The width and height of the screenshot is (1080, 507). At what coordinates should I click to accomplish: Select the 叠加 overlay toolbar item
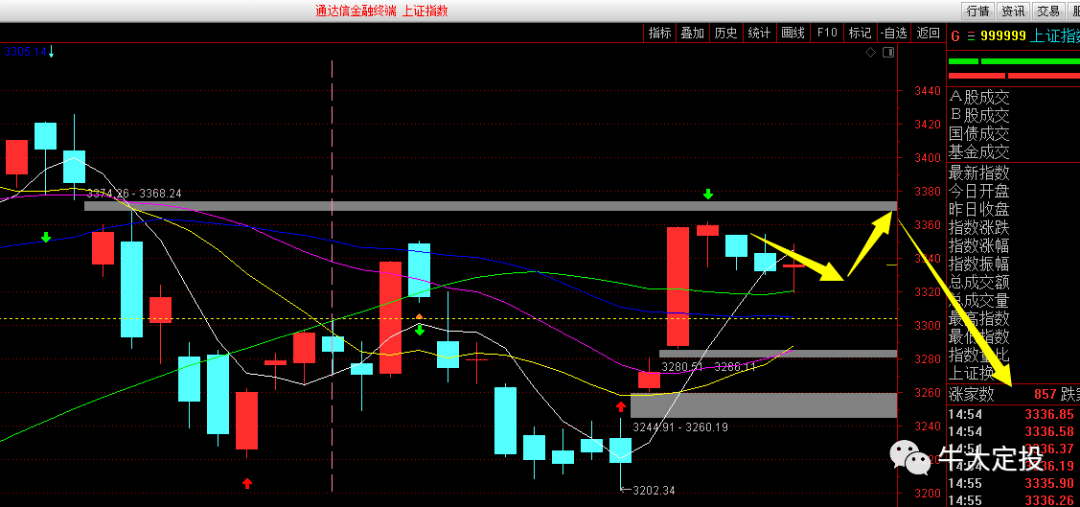pos(693,32)
